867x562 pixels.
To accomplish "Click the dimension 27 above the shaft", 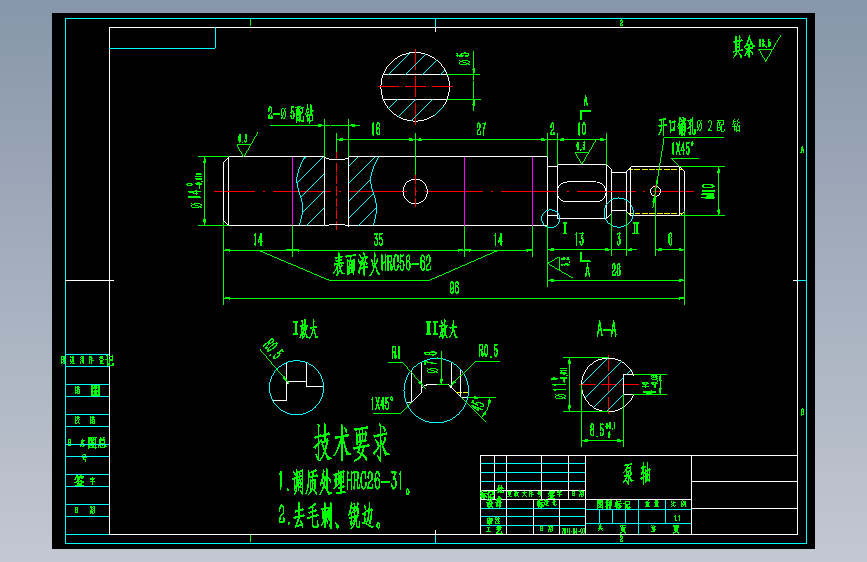I will click(481, 129).
